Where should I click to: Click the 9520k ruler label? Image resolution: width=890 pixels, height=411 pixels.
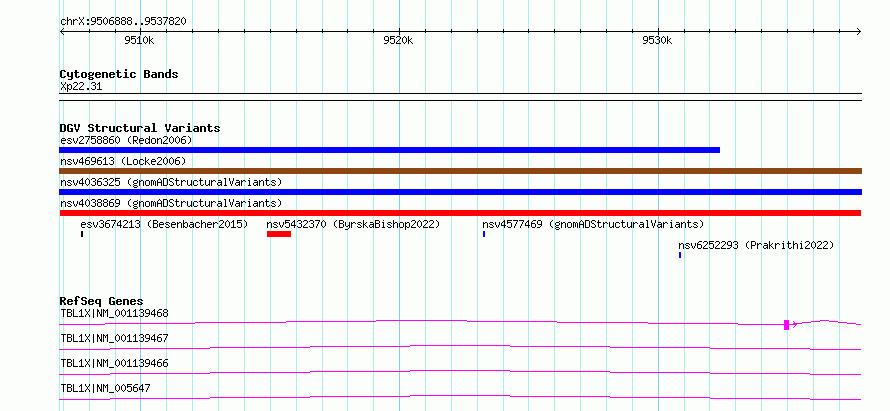[x=398, y=40]
